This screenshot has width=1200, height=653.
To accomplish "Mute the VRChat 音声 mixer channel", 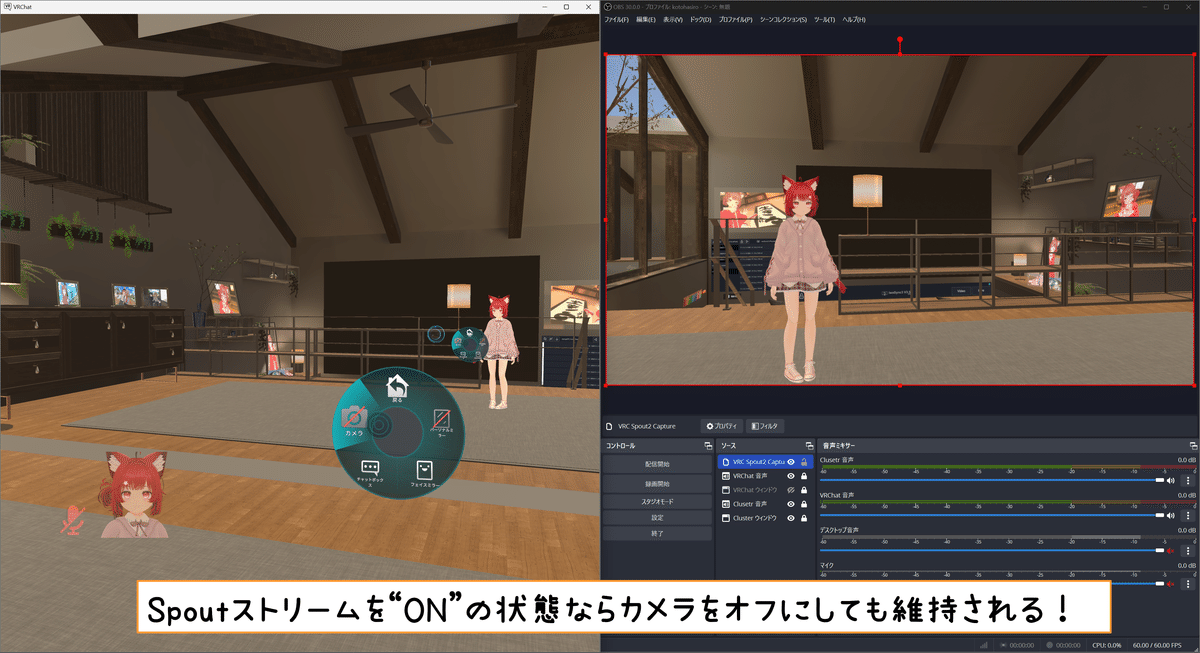I will pyautogui.click(x=1171, y=515).
